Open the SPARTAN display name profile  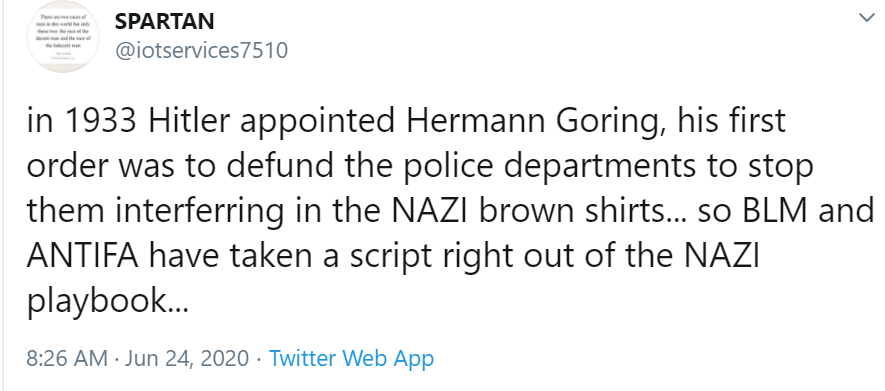[x=164, y=22]
